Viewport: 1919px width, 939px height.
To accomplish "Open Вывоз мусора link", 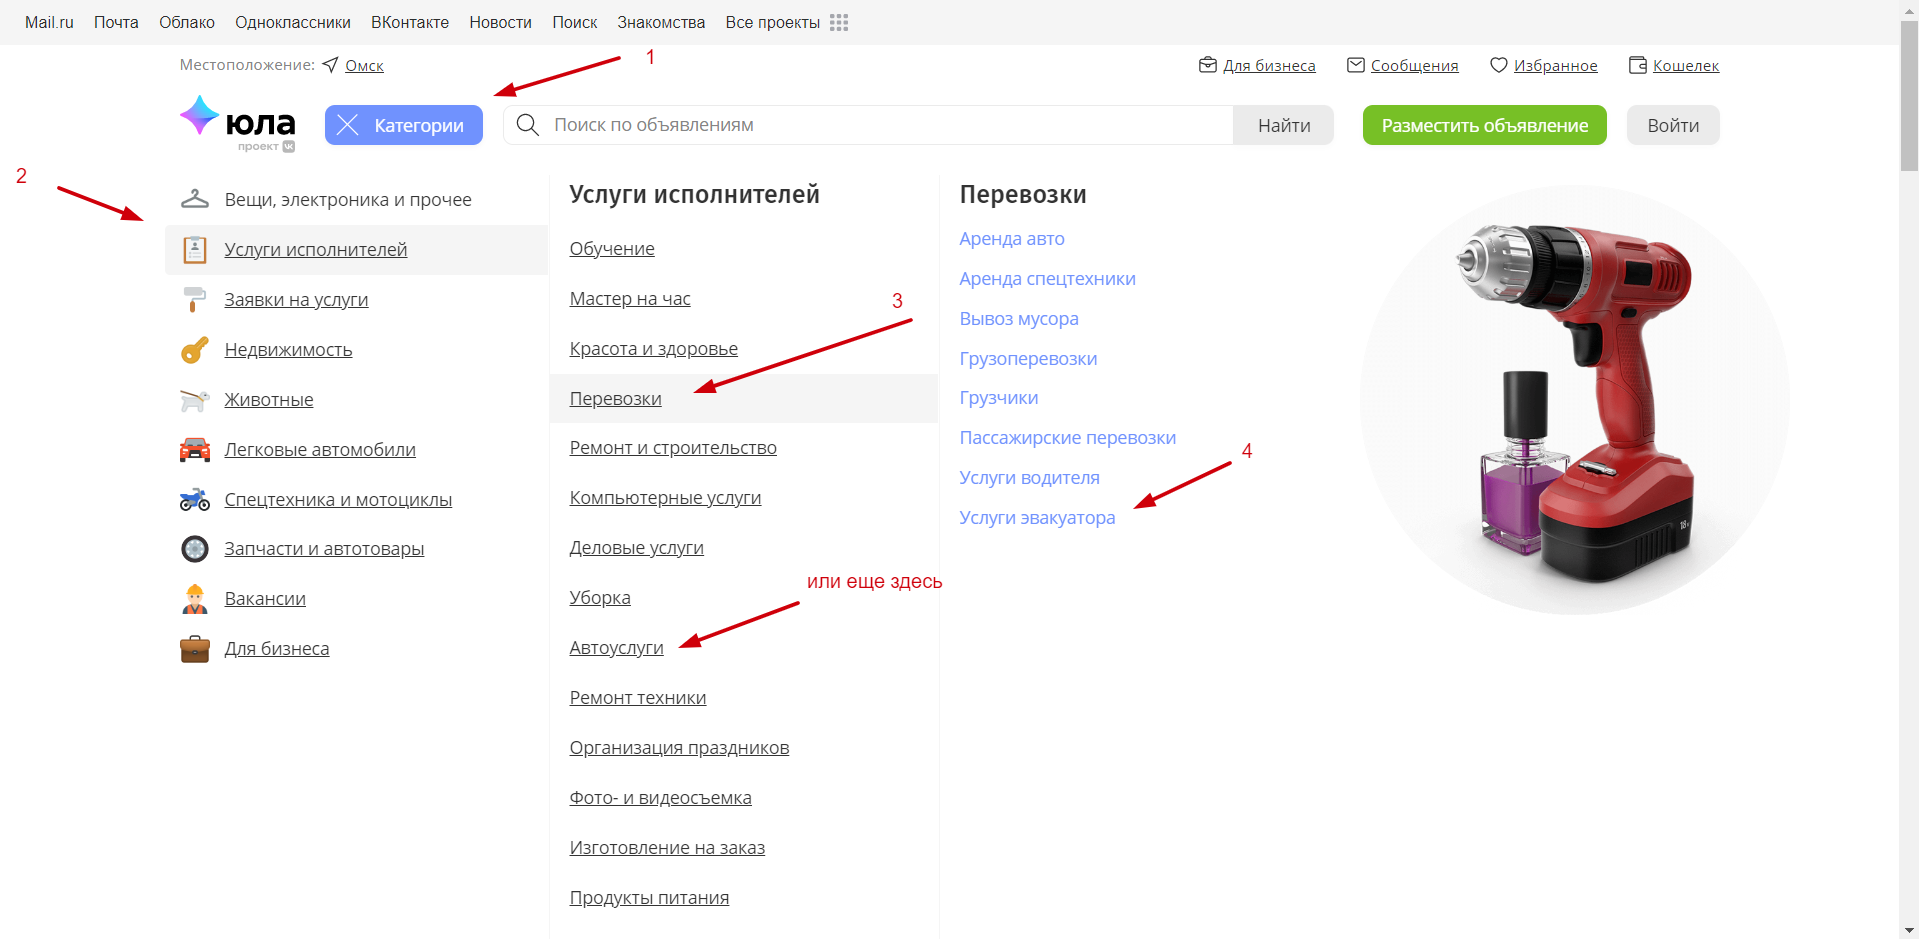I will pyautogui.click(x=1019, y=319).
